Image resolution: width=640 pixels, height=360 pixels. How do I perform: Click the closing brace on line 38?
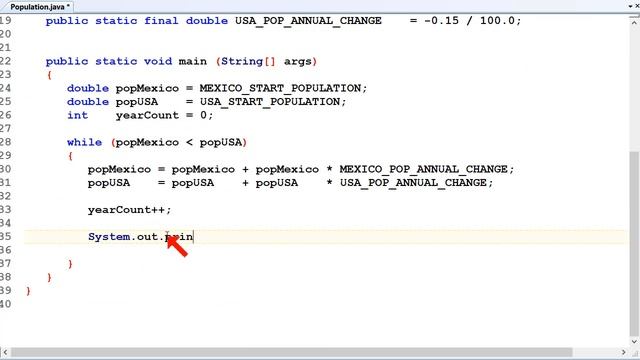[49, 278]
